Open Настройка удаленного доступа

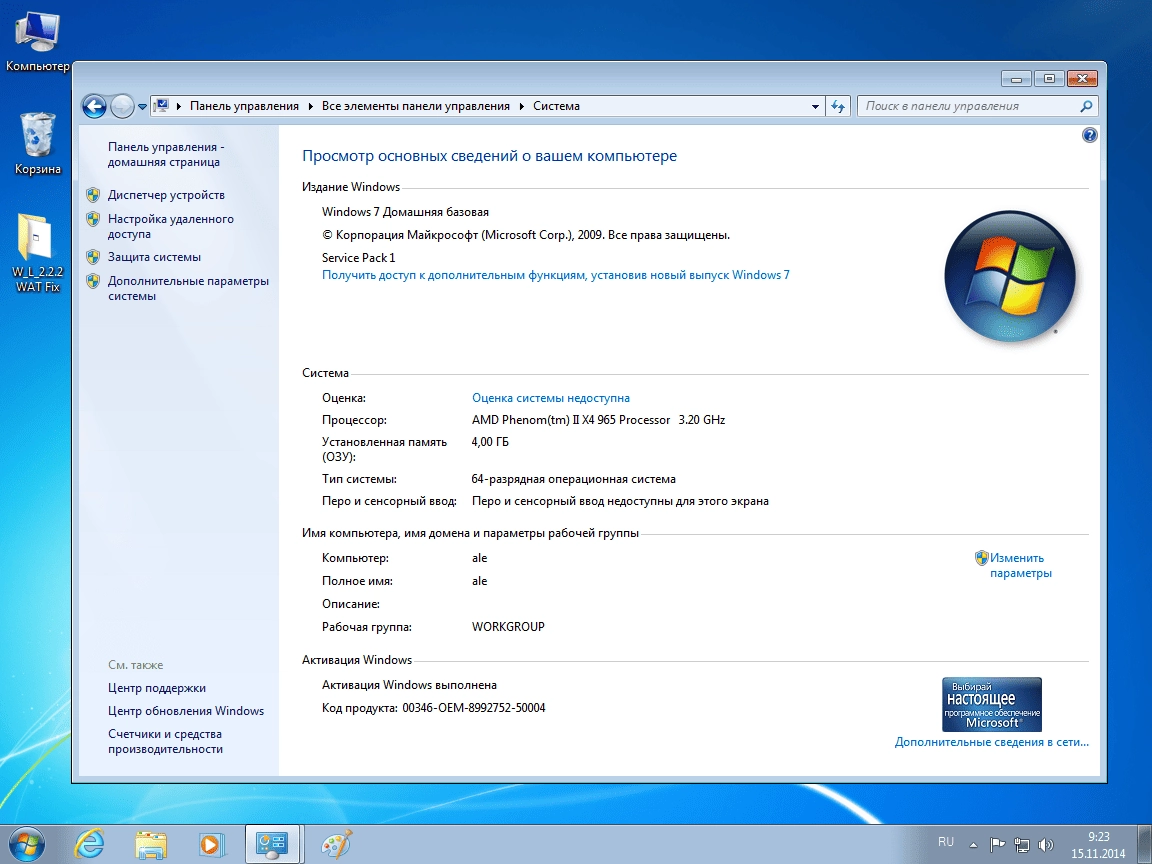tap(170, 226)
